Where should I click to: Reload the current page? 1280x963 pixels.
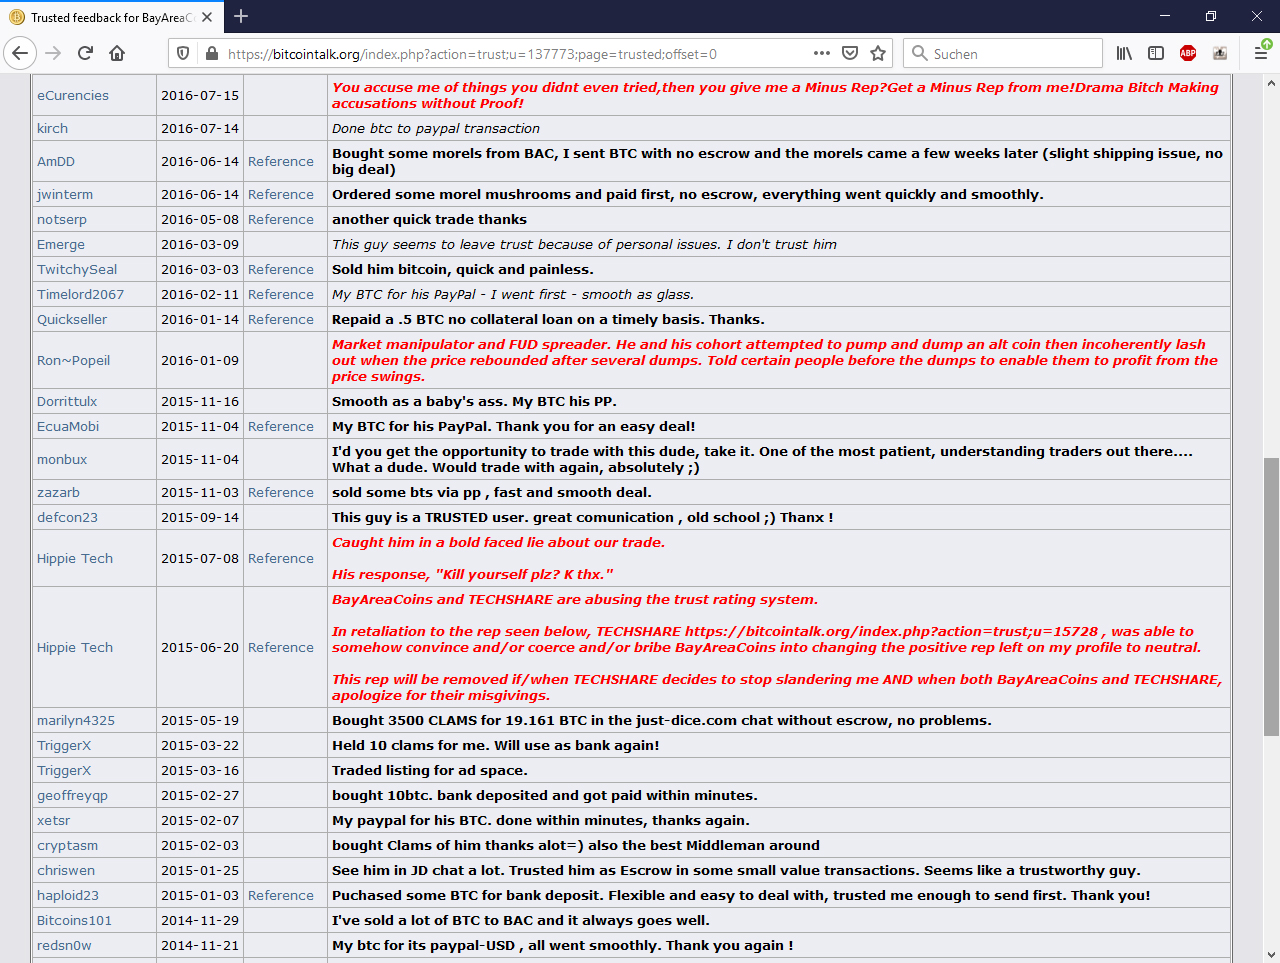(85, 53)
